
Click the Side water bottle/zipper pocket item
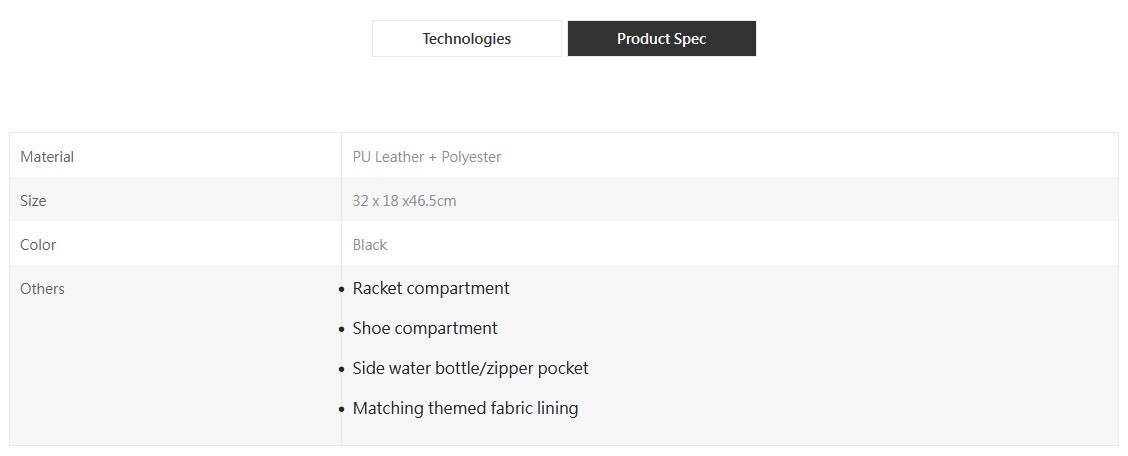coord(470,368)
